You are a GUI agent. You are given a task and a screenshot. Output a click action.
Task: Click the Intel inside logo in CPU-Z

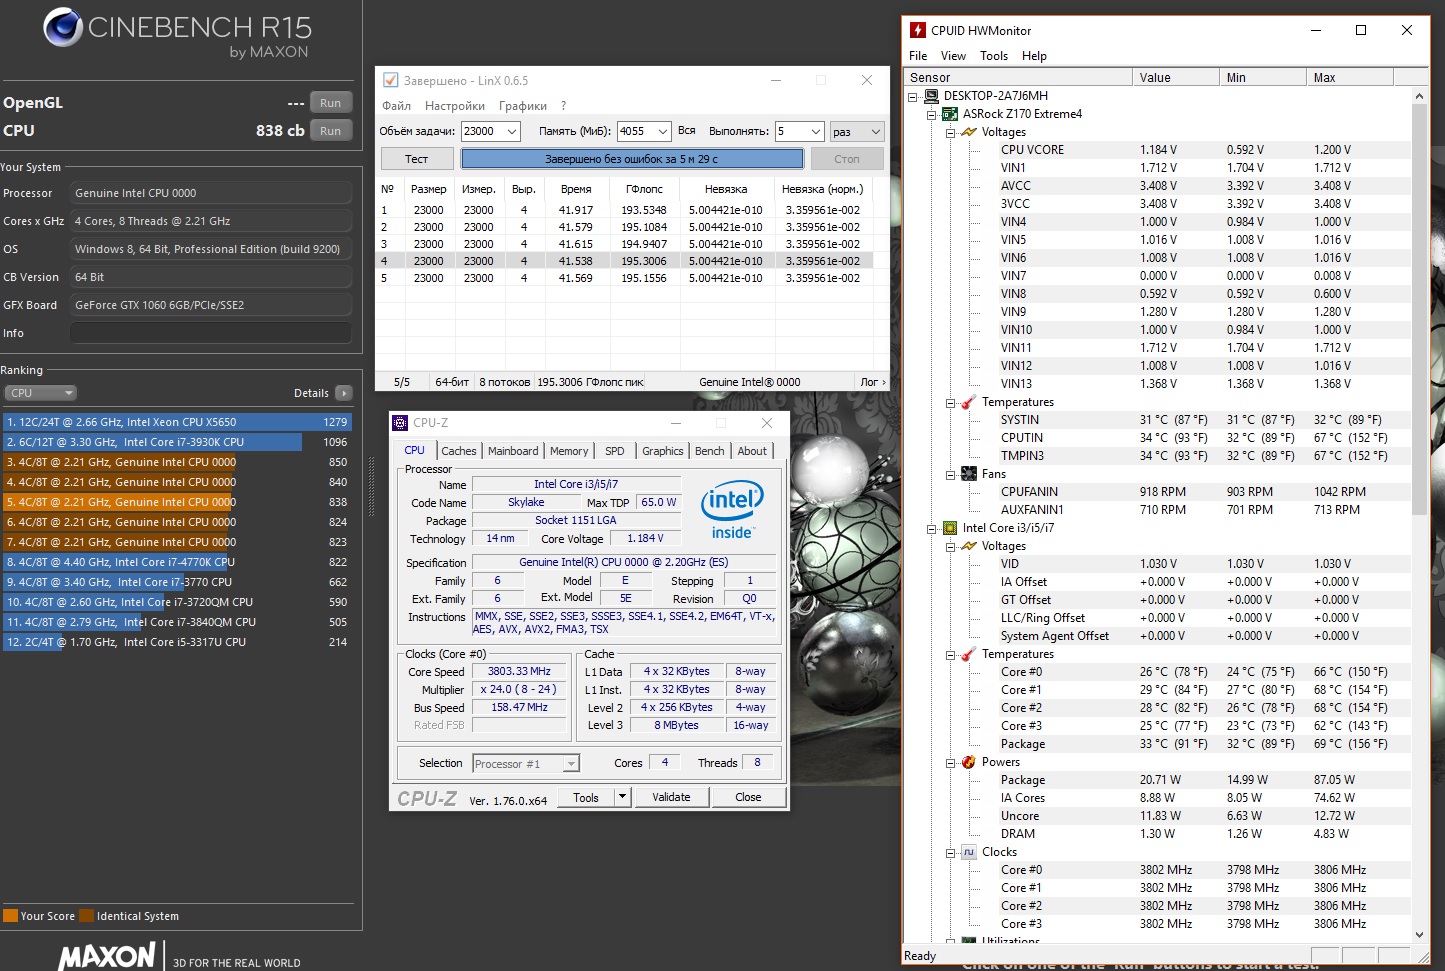pos(732,509)
